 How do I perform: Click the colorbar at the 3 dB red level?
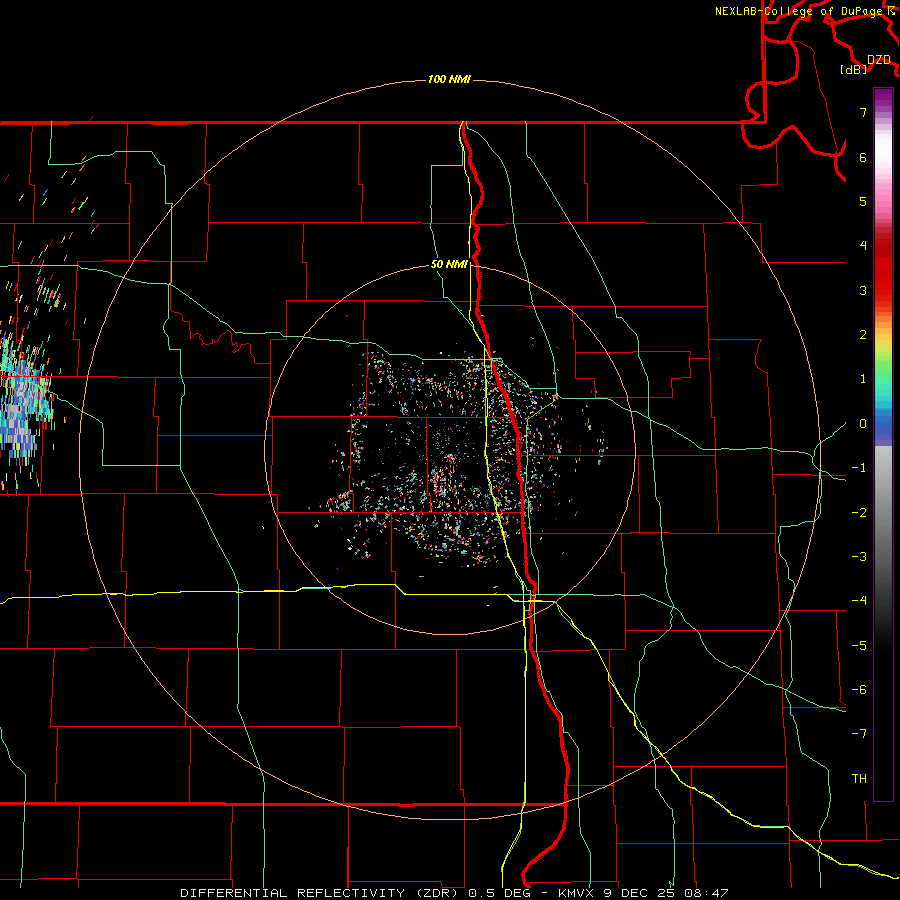883,290
